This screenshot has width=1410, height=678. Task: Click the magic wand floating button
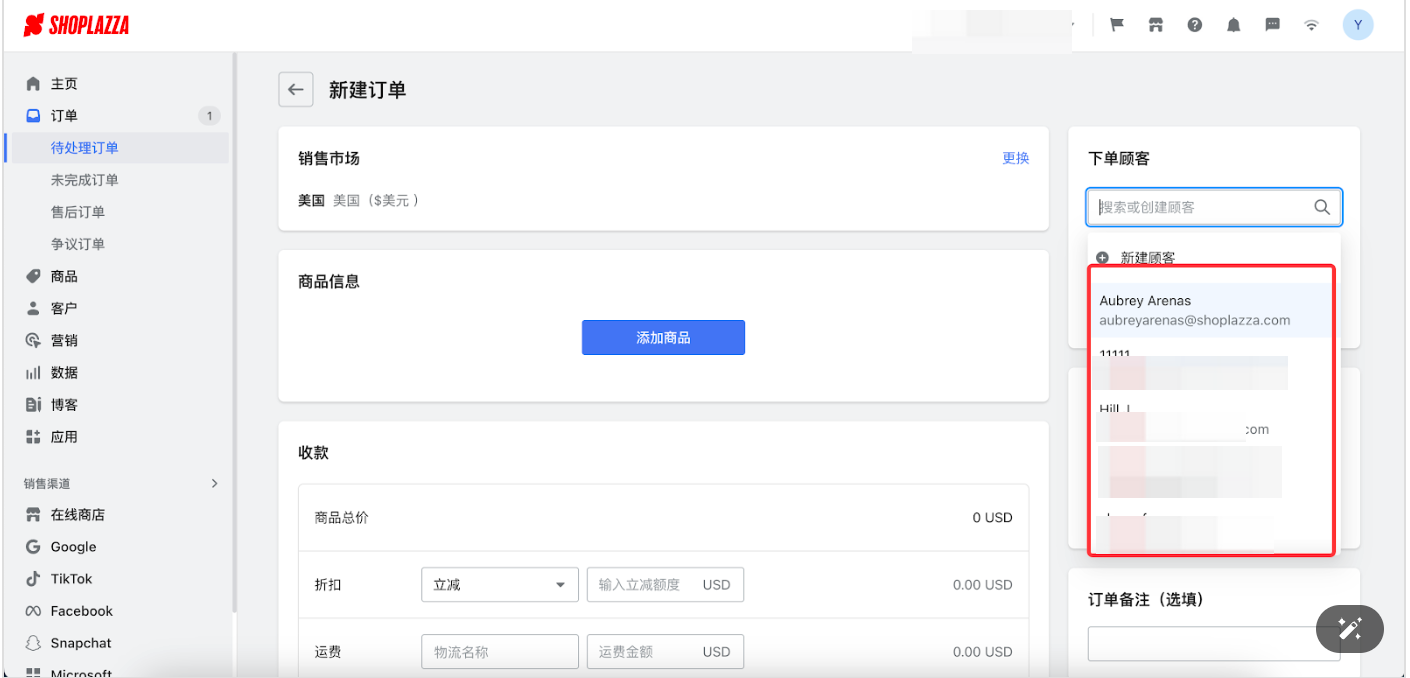pyautogui.click(x=1350, y=628)
